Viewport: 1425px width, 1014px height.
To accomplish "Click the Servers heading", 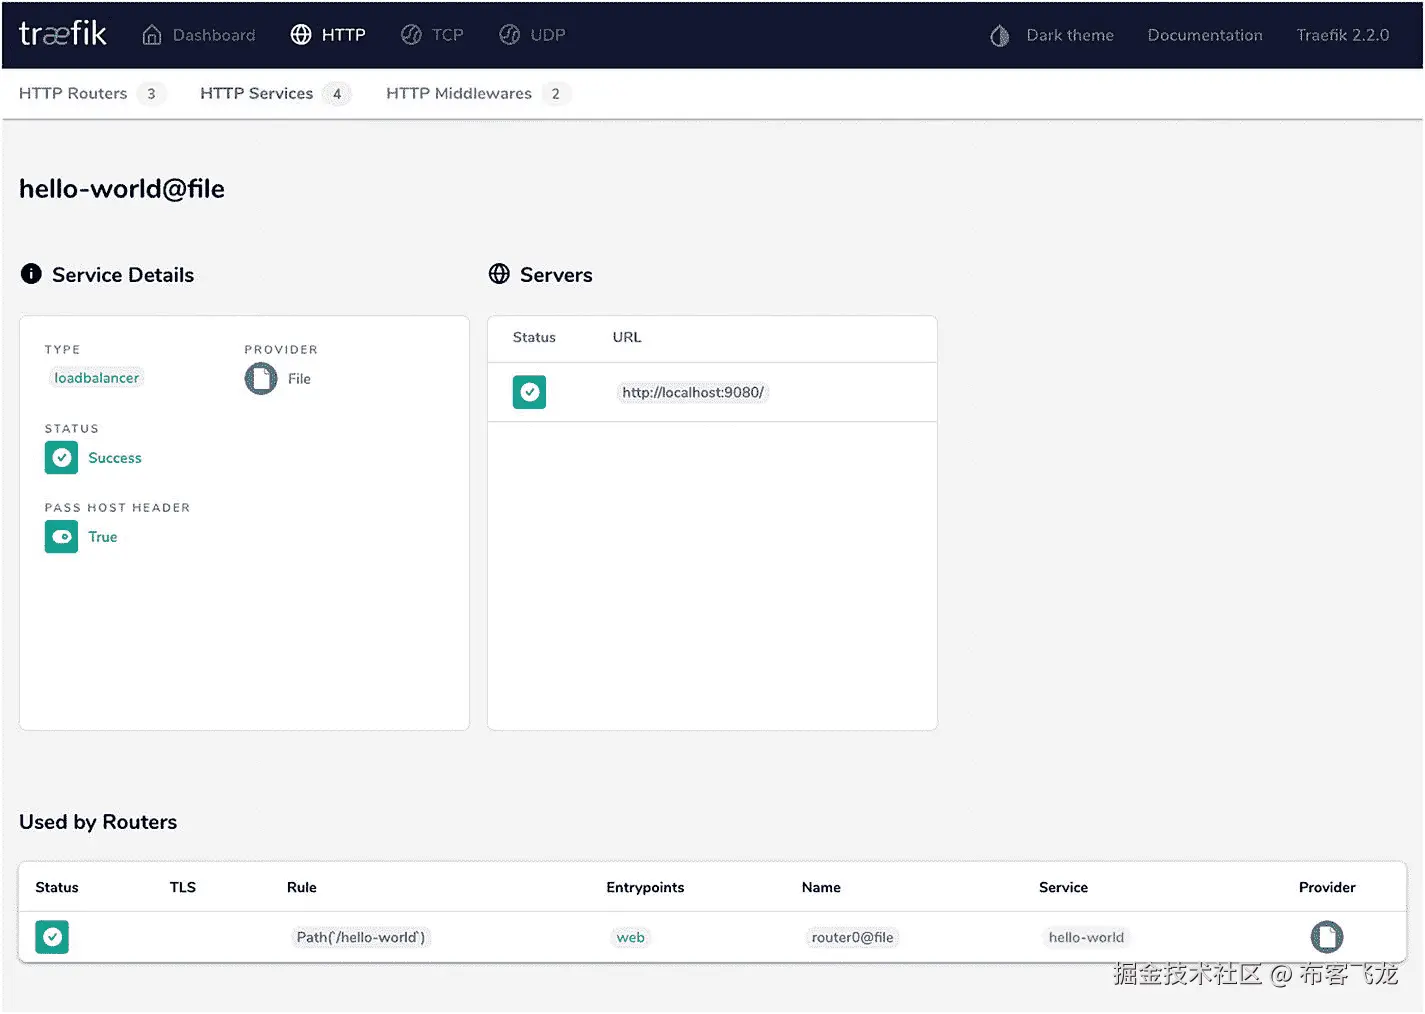I will pos(556,275).
